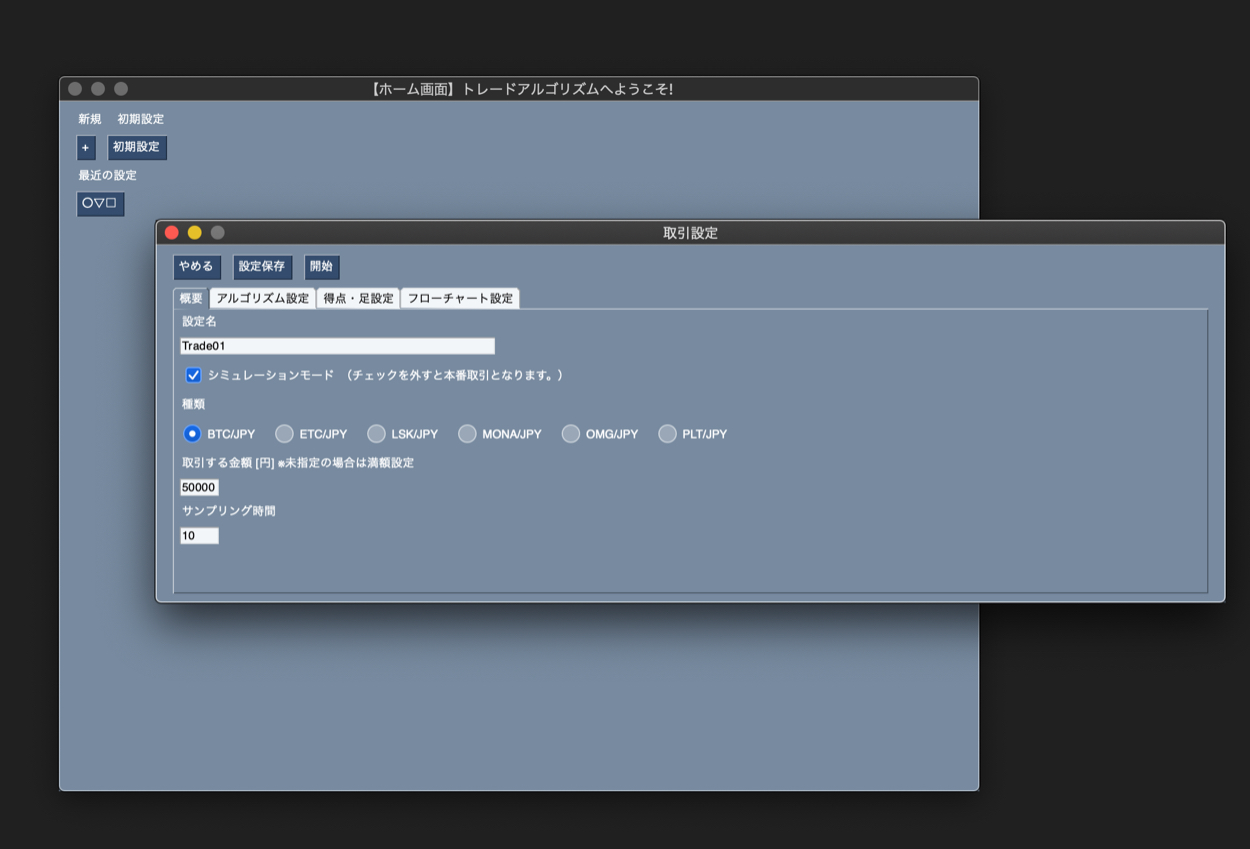Switch to the 概要 tab
Screen dimensions: 1250x849
(190, 298)
